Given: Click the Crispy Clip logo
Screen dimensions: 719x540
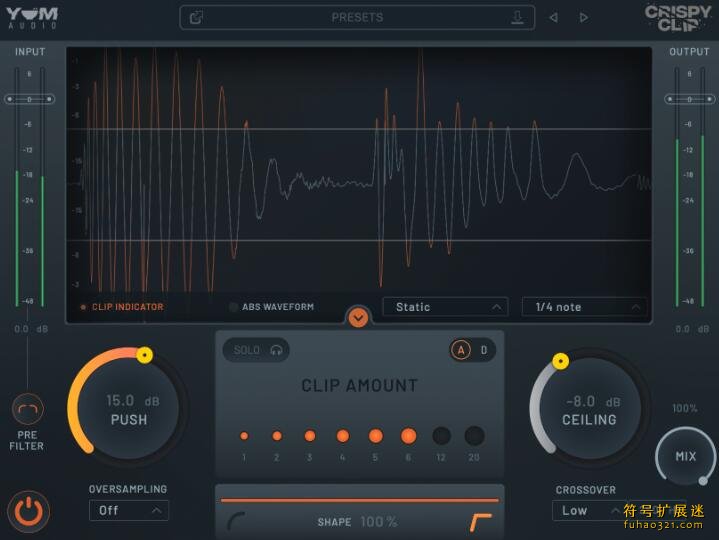Looking at the screenshot, I should click(x=678, y=18).
